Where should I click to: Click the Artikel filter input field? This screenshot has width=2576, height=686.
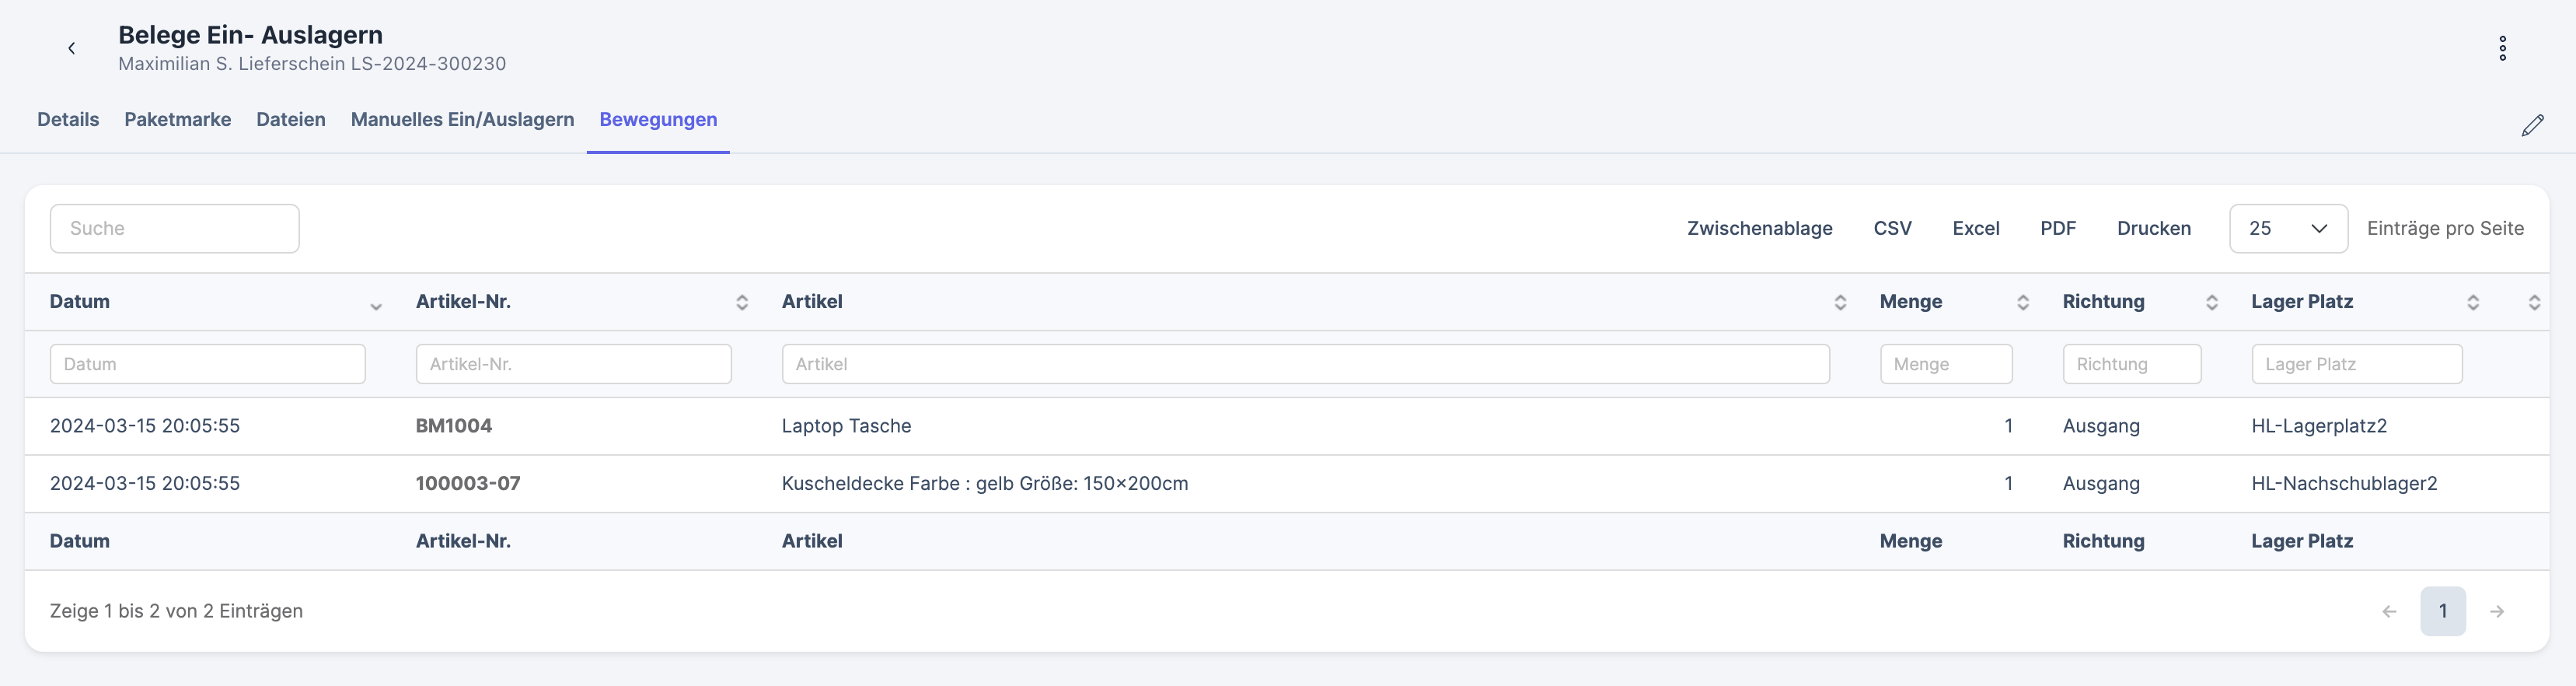click(x=1305, y=364)
